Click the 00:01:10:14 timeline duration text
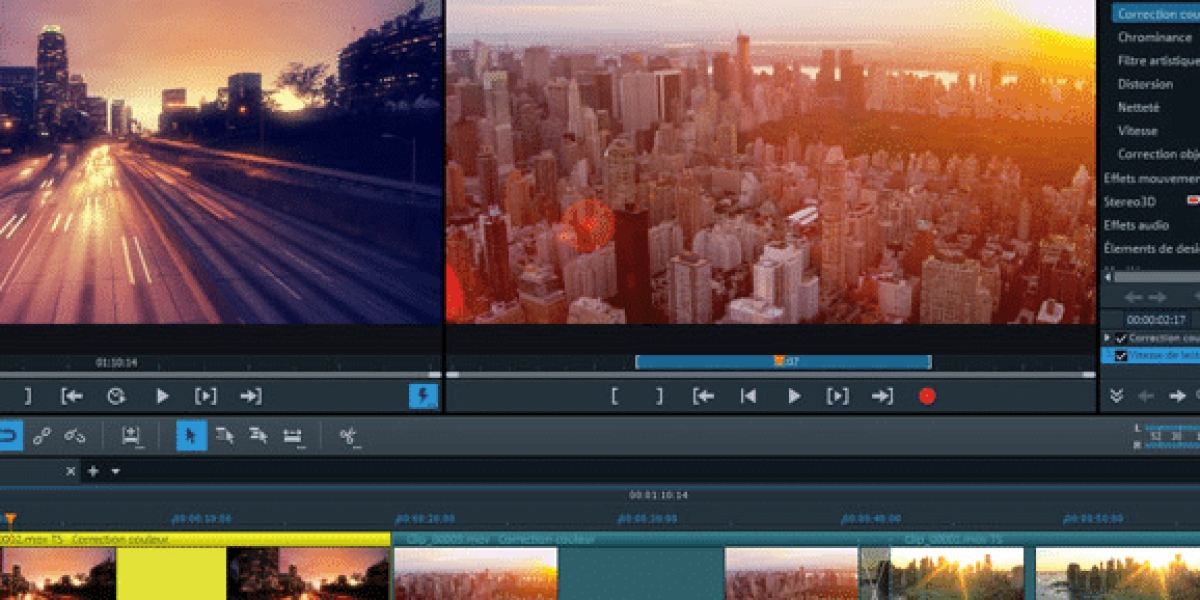 [658, 495]
